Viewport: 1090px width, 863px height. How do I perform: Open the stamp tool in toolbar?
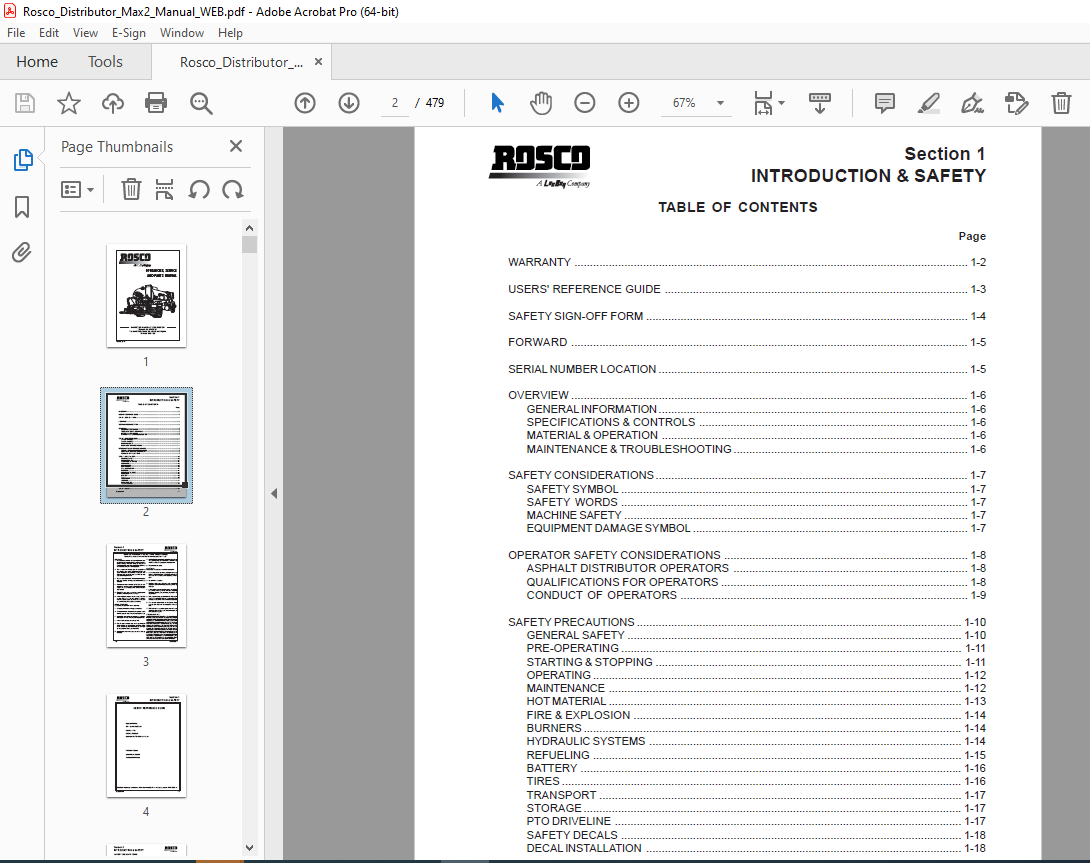(1016, 103)
